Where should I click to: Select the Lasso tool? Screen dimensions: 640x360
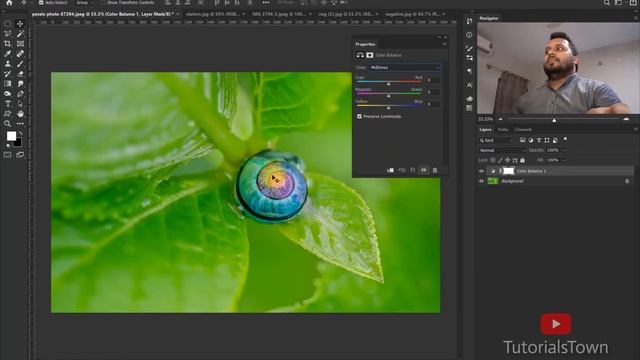pyautogui.click(x=7, y=33)
